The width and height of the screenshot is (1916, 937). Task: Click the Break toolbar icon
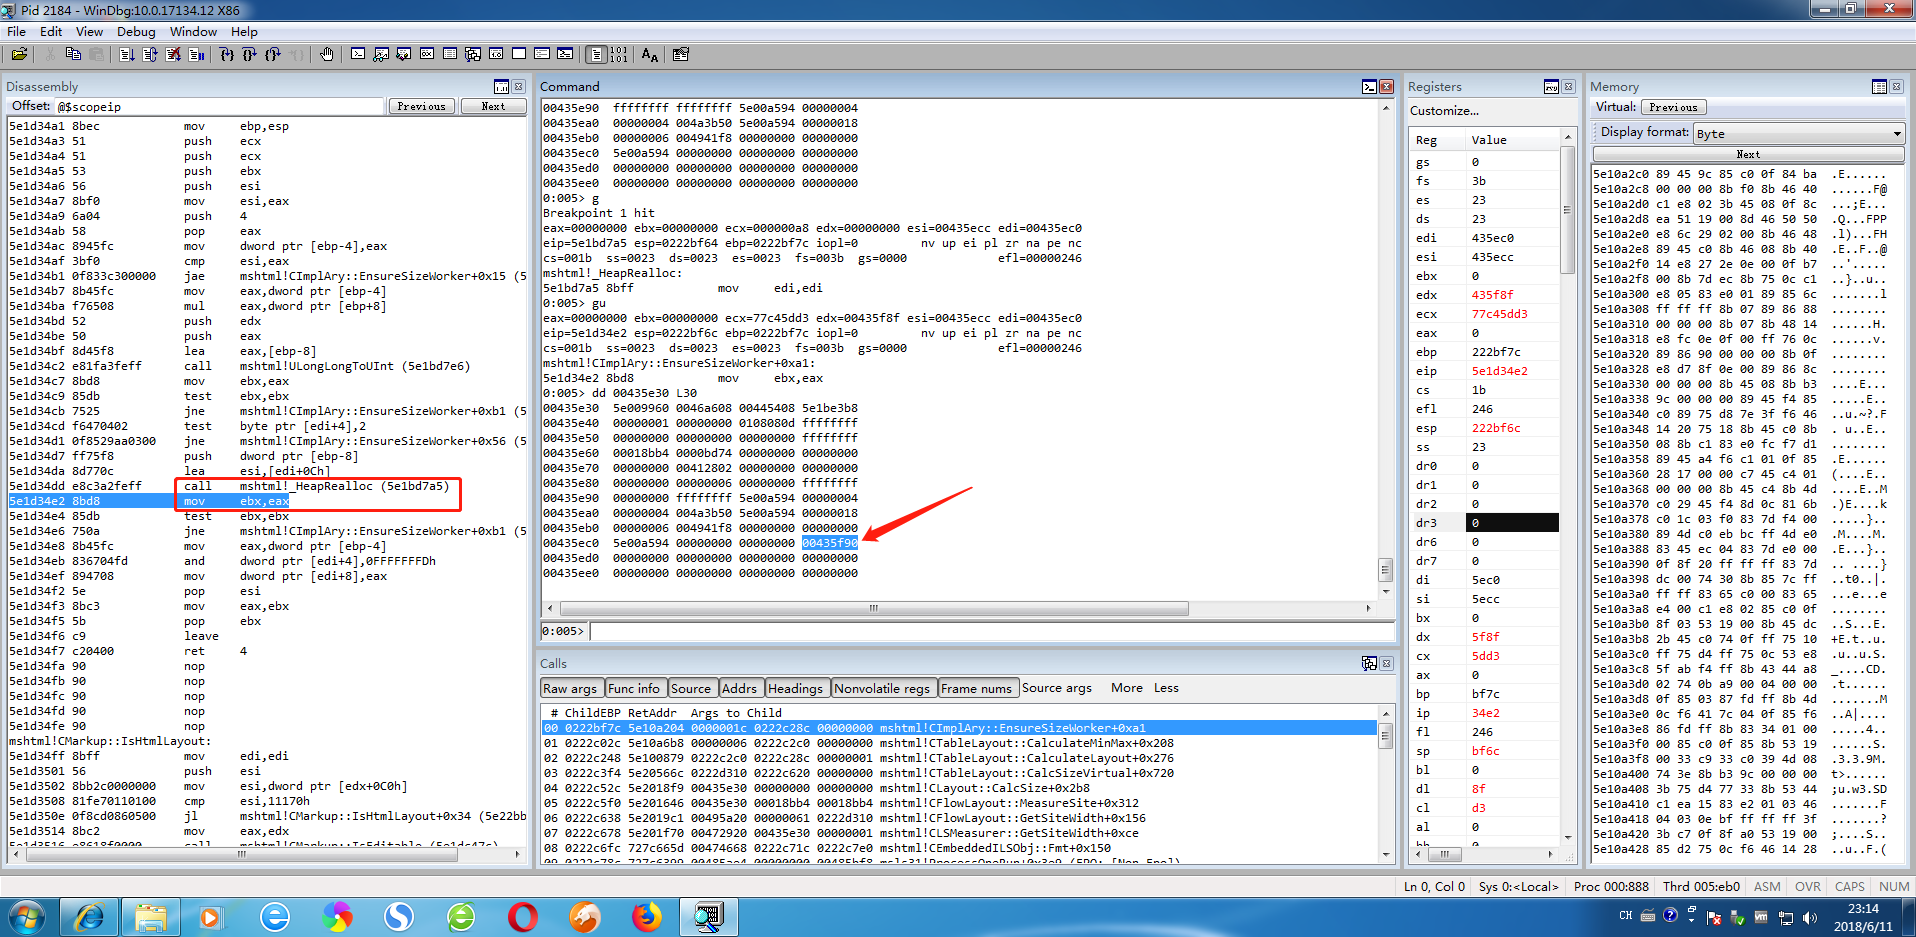[x=196, y=54]
